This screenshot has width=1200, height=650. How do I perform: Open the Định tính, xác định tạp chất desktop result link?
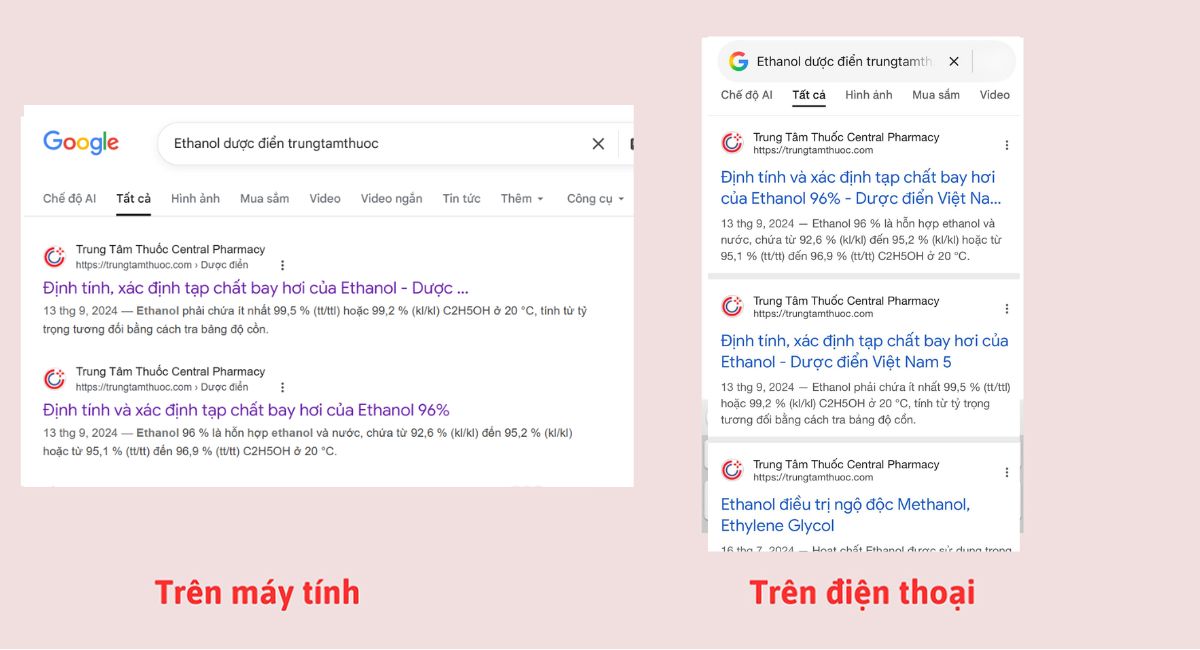click(250, 287)
